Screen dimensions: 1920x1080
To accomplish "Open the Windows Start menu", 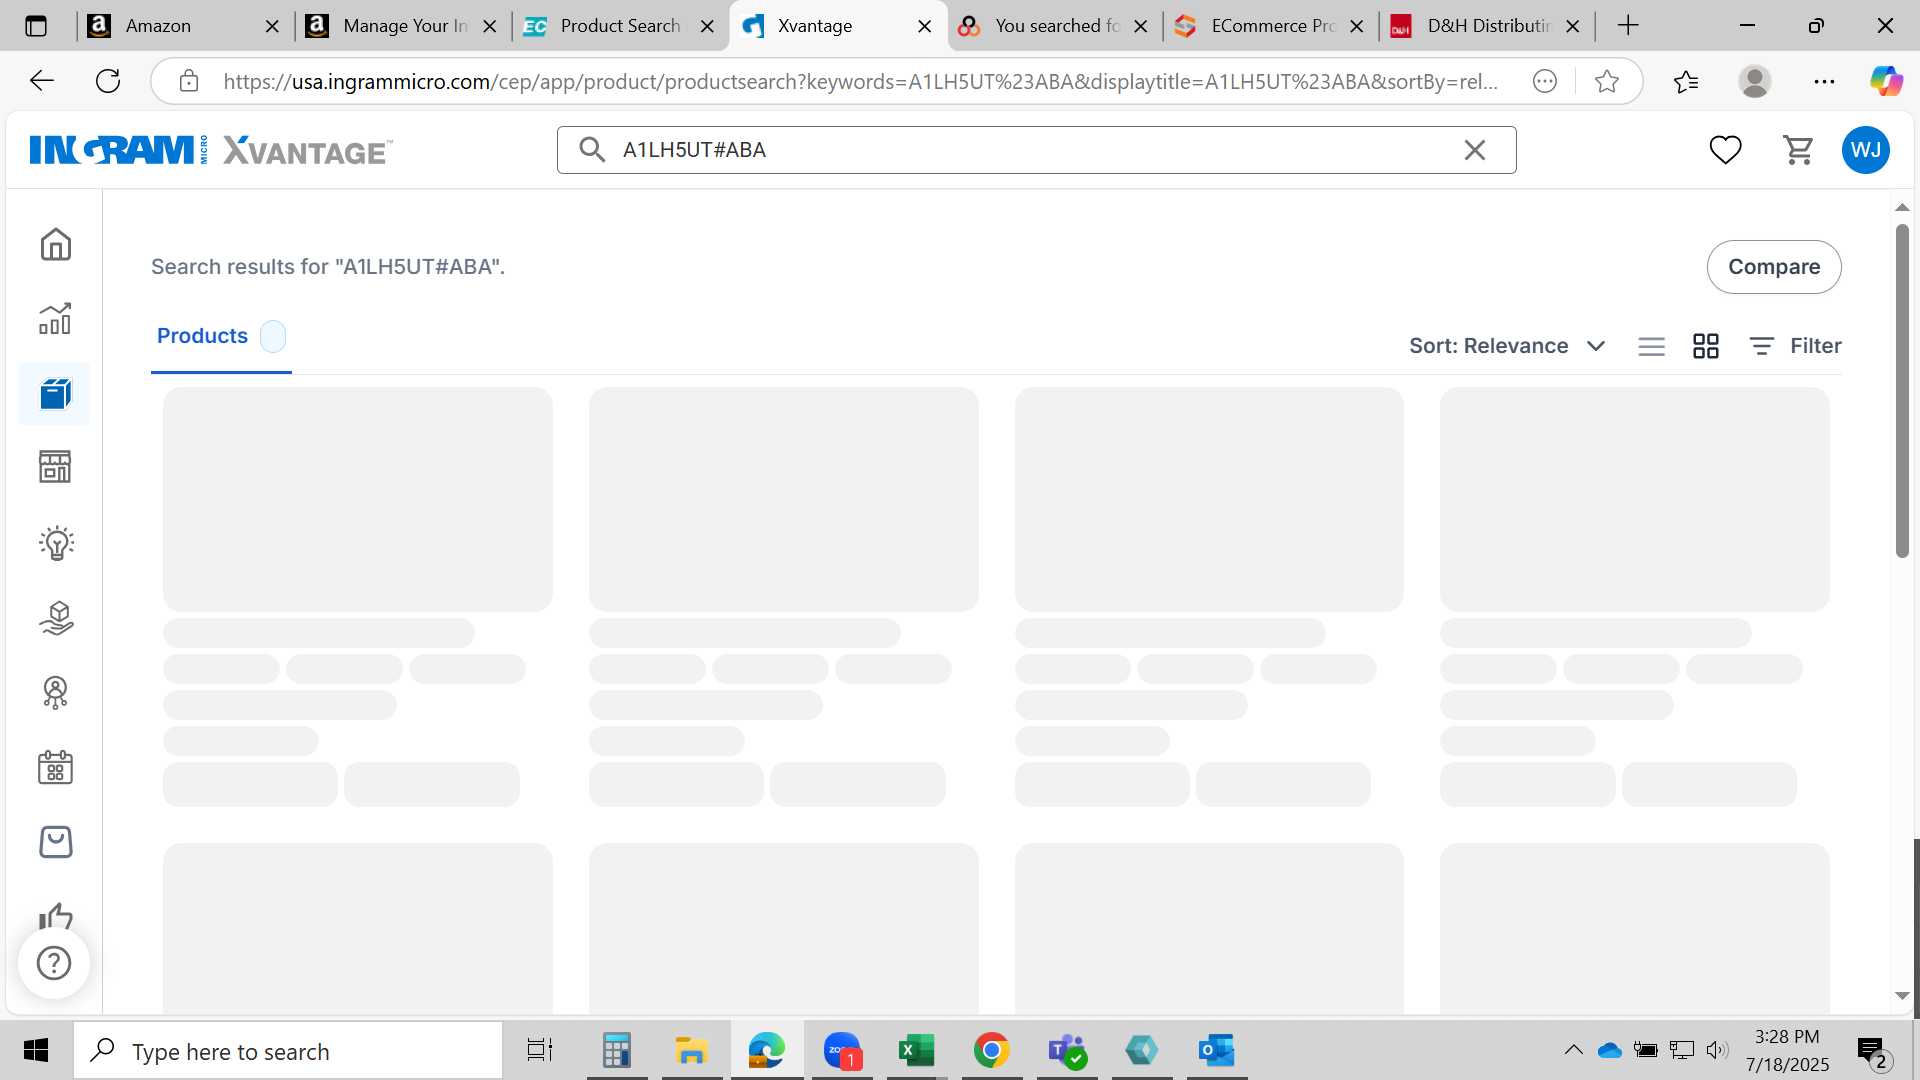I will tap(36, 1051).
